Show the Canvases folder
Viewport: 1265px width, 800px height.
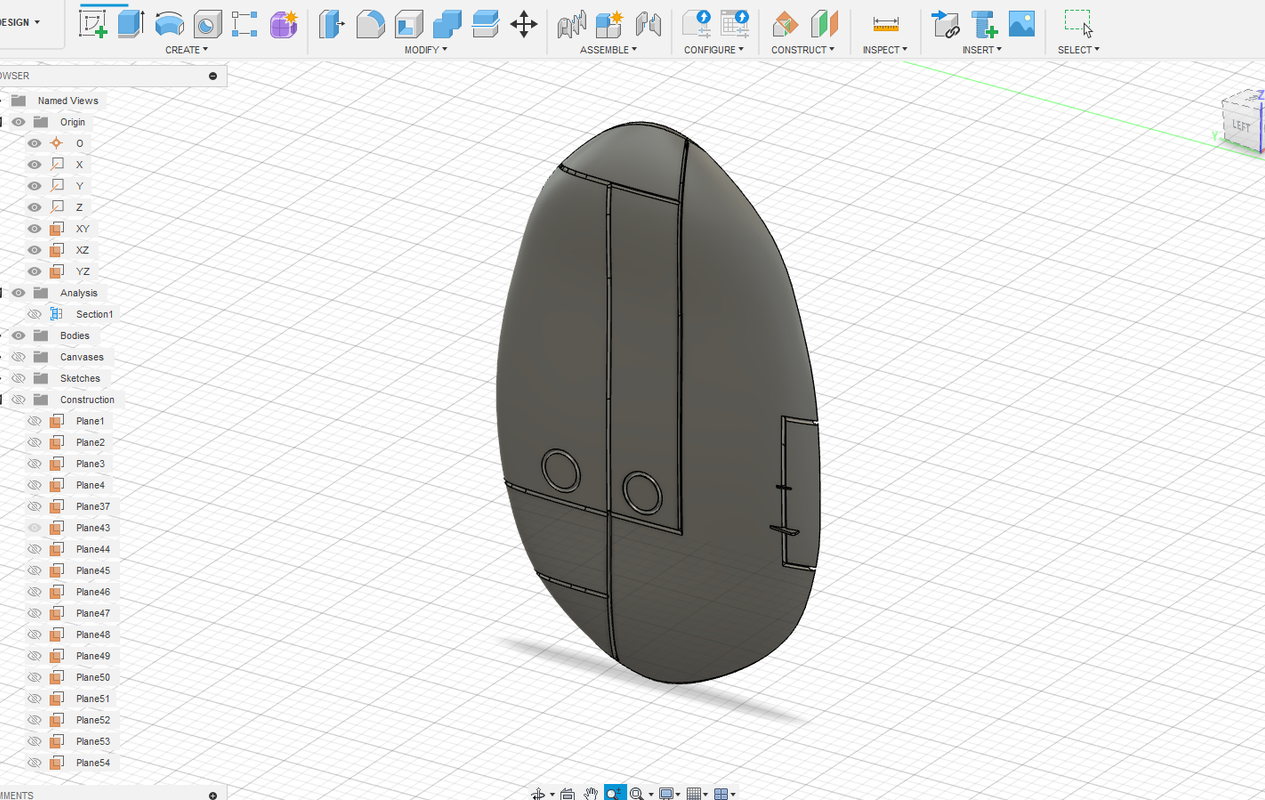click(x=18, y=357)
